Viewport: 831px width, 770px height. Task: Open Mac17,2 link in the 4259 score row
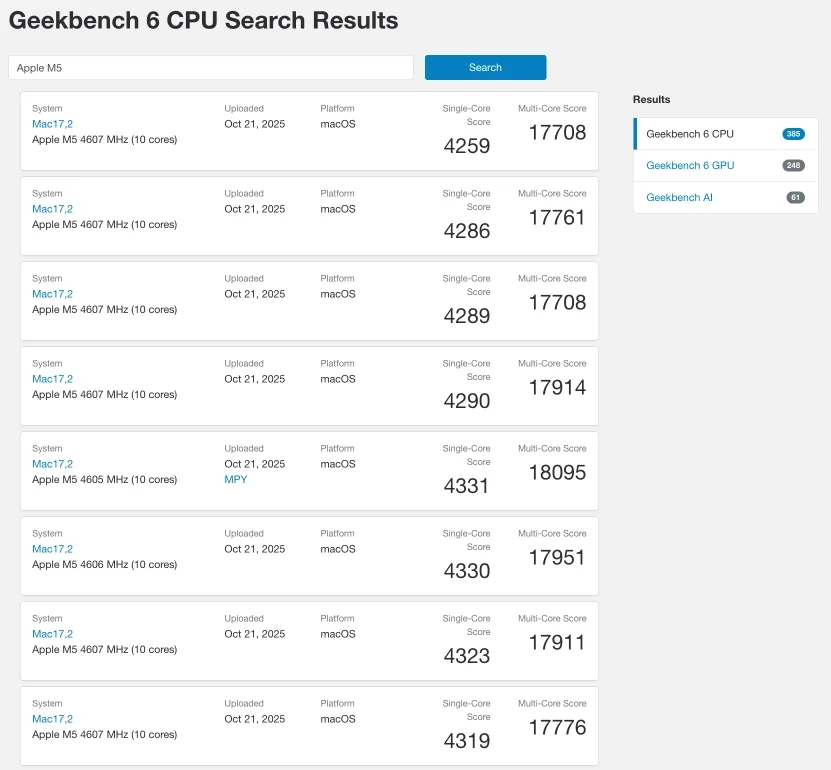[x=52, y=124]
